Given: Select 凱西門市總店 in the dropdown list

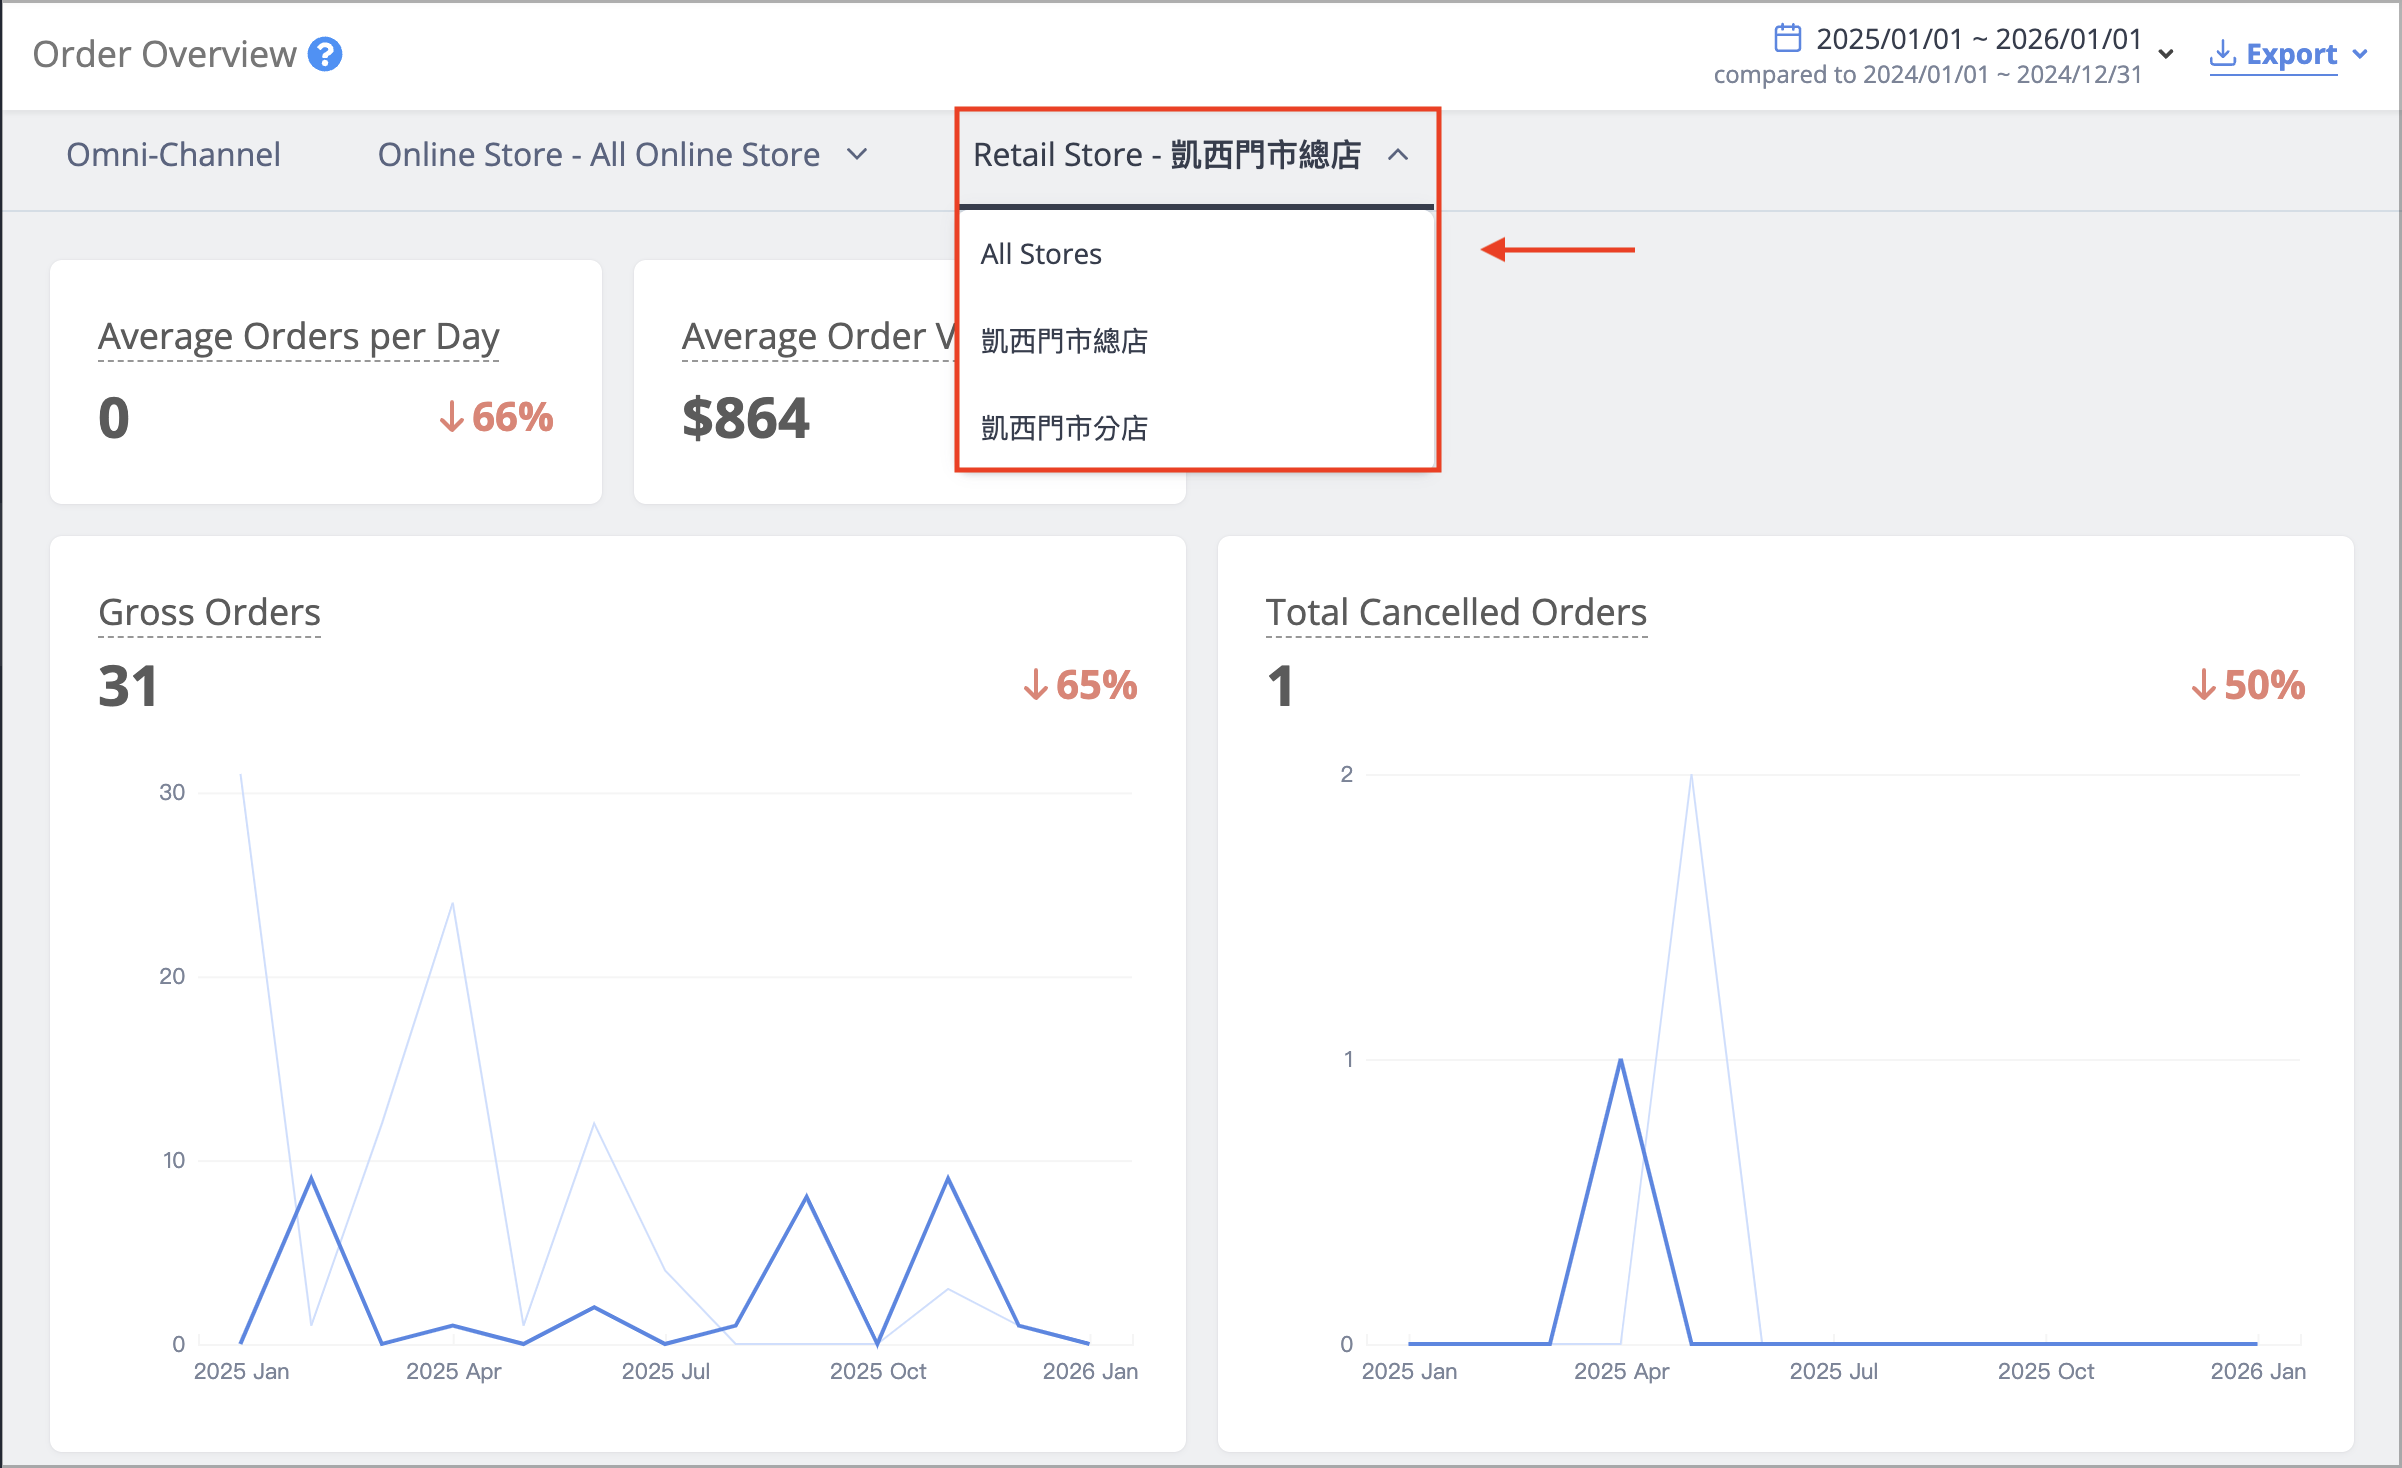Looking at the screenshot, I should (x=1197, y=341).
